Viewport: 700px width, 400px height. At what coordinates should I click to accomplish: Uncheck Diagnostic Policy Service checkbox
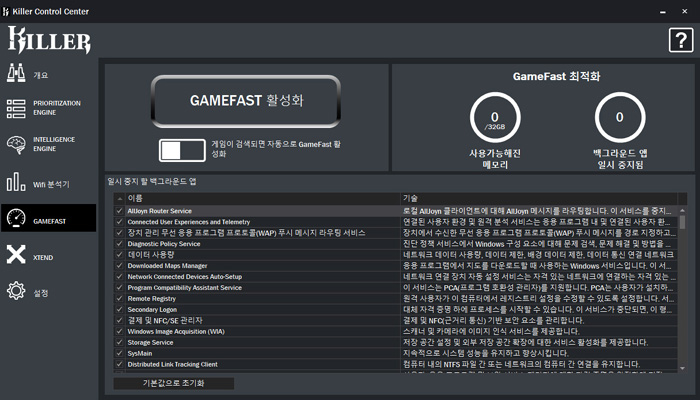[119, 244]
